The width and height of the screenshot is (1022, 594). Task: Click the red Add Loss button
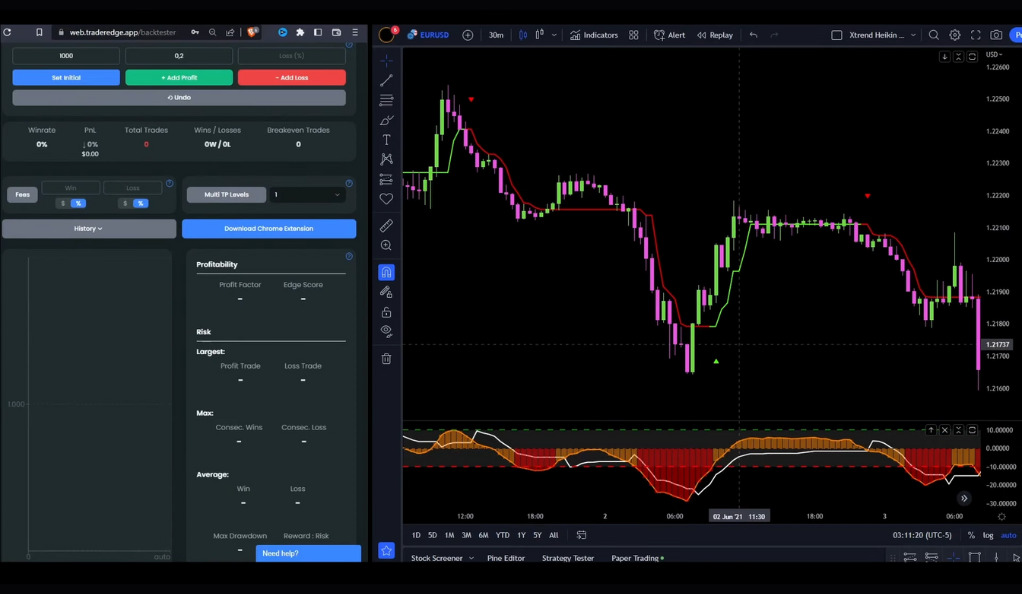tap(291, 78)
